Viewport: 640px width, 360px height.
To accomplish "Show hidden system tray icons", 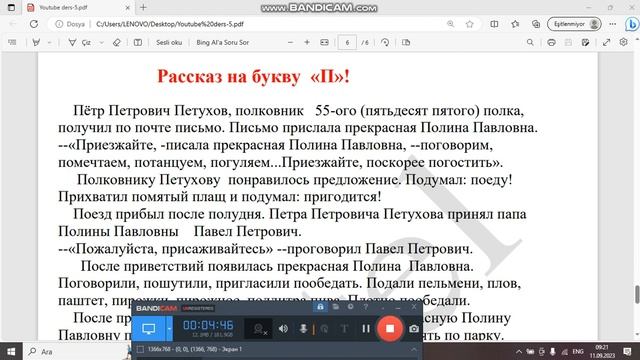I will [x=519, y=351].
